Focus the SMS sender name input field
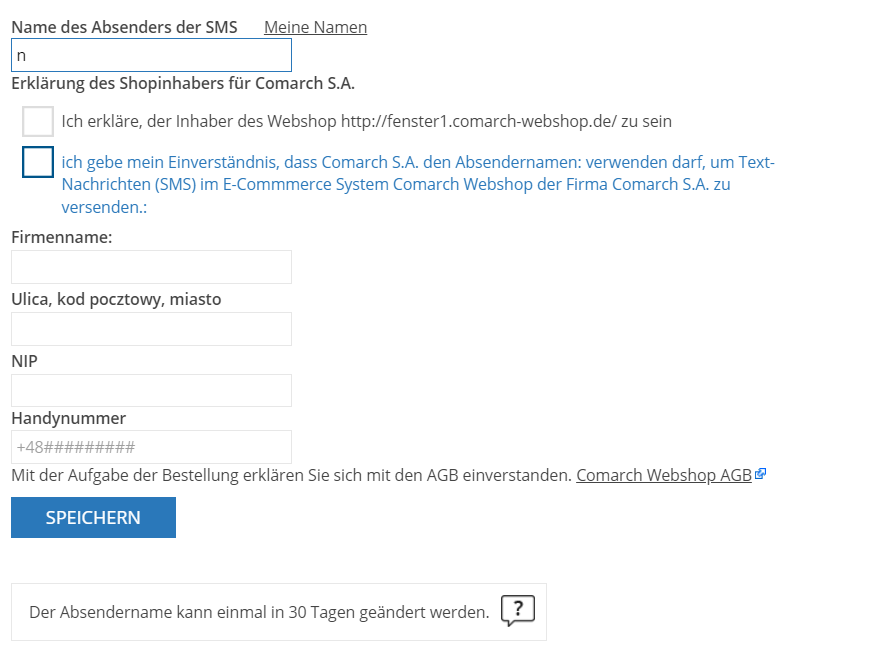 [151, 55]
